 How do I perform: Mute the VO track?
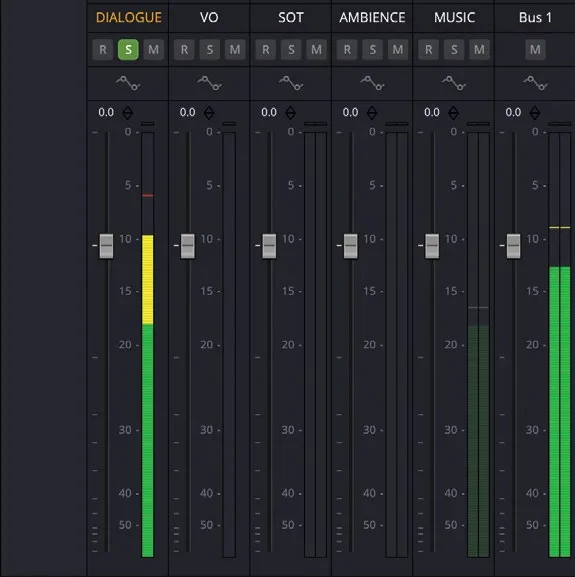(235, 49)
